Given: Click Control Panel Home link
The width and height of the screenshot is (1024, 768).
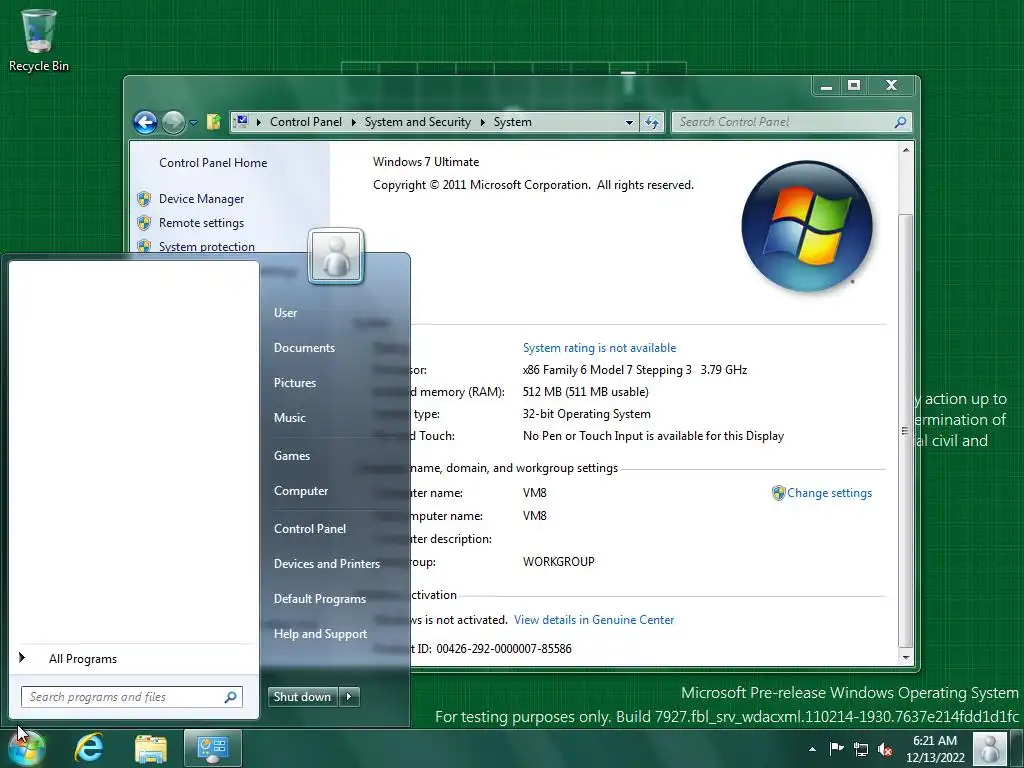Looking at the screenshot, I should [213, 163].
